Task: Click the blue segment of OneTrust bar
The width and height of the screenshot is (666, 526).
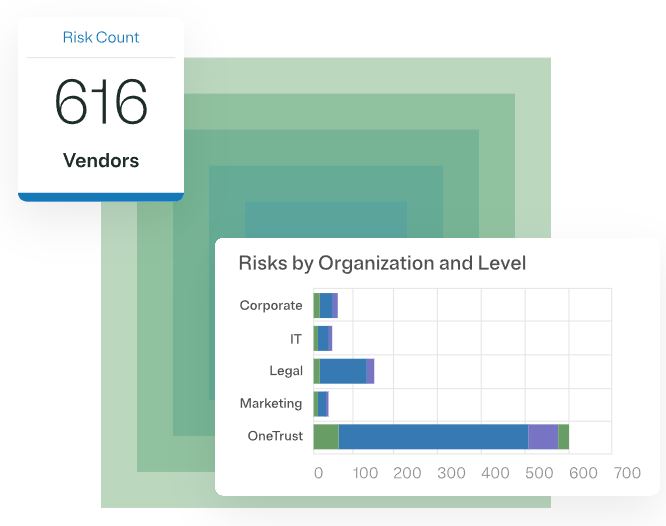Action: click(432, 436)
